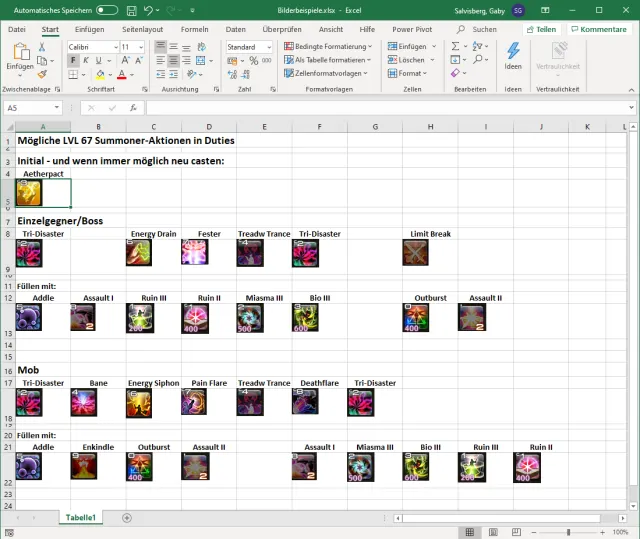The image size is (640, 539).
Task: Open the Kommentare button
Action: [598, 29]
